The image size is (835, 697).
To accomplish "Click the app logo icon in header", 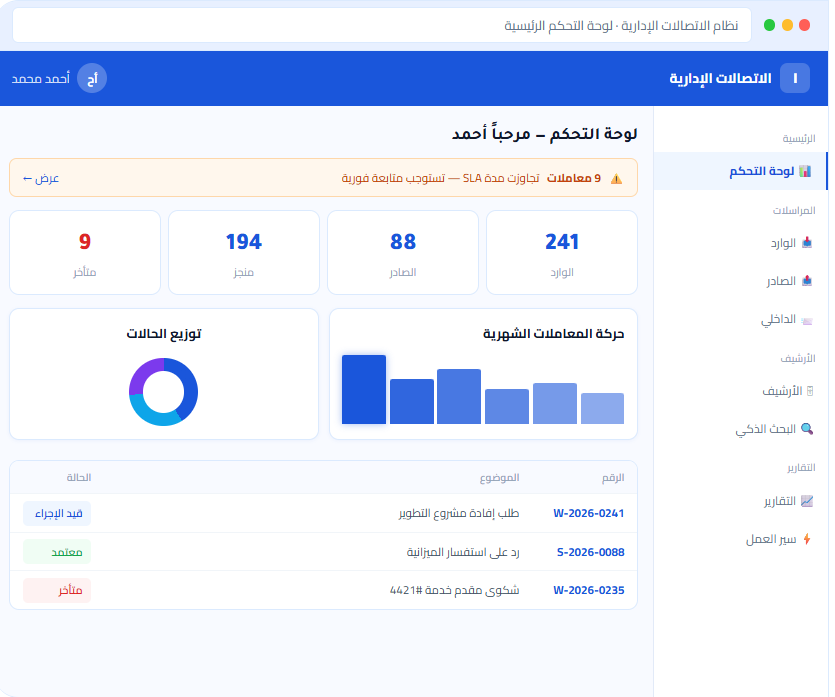I will coord(797,77).
